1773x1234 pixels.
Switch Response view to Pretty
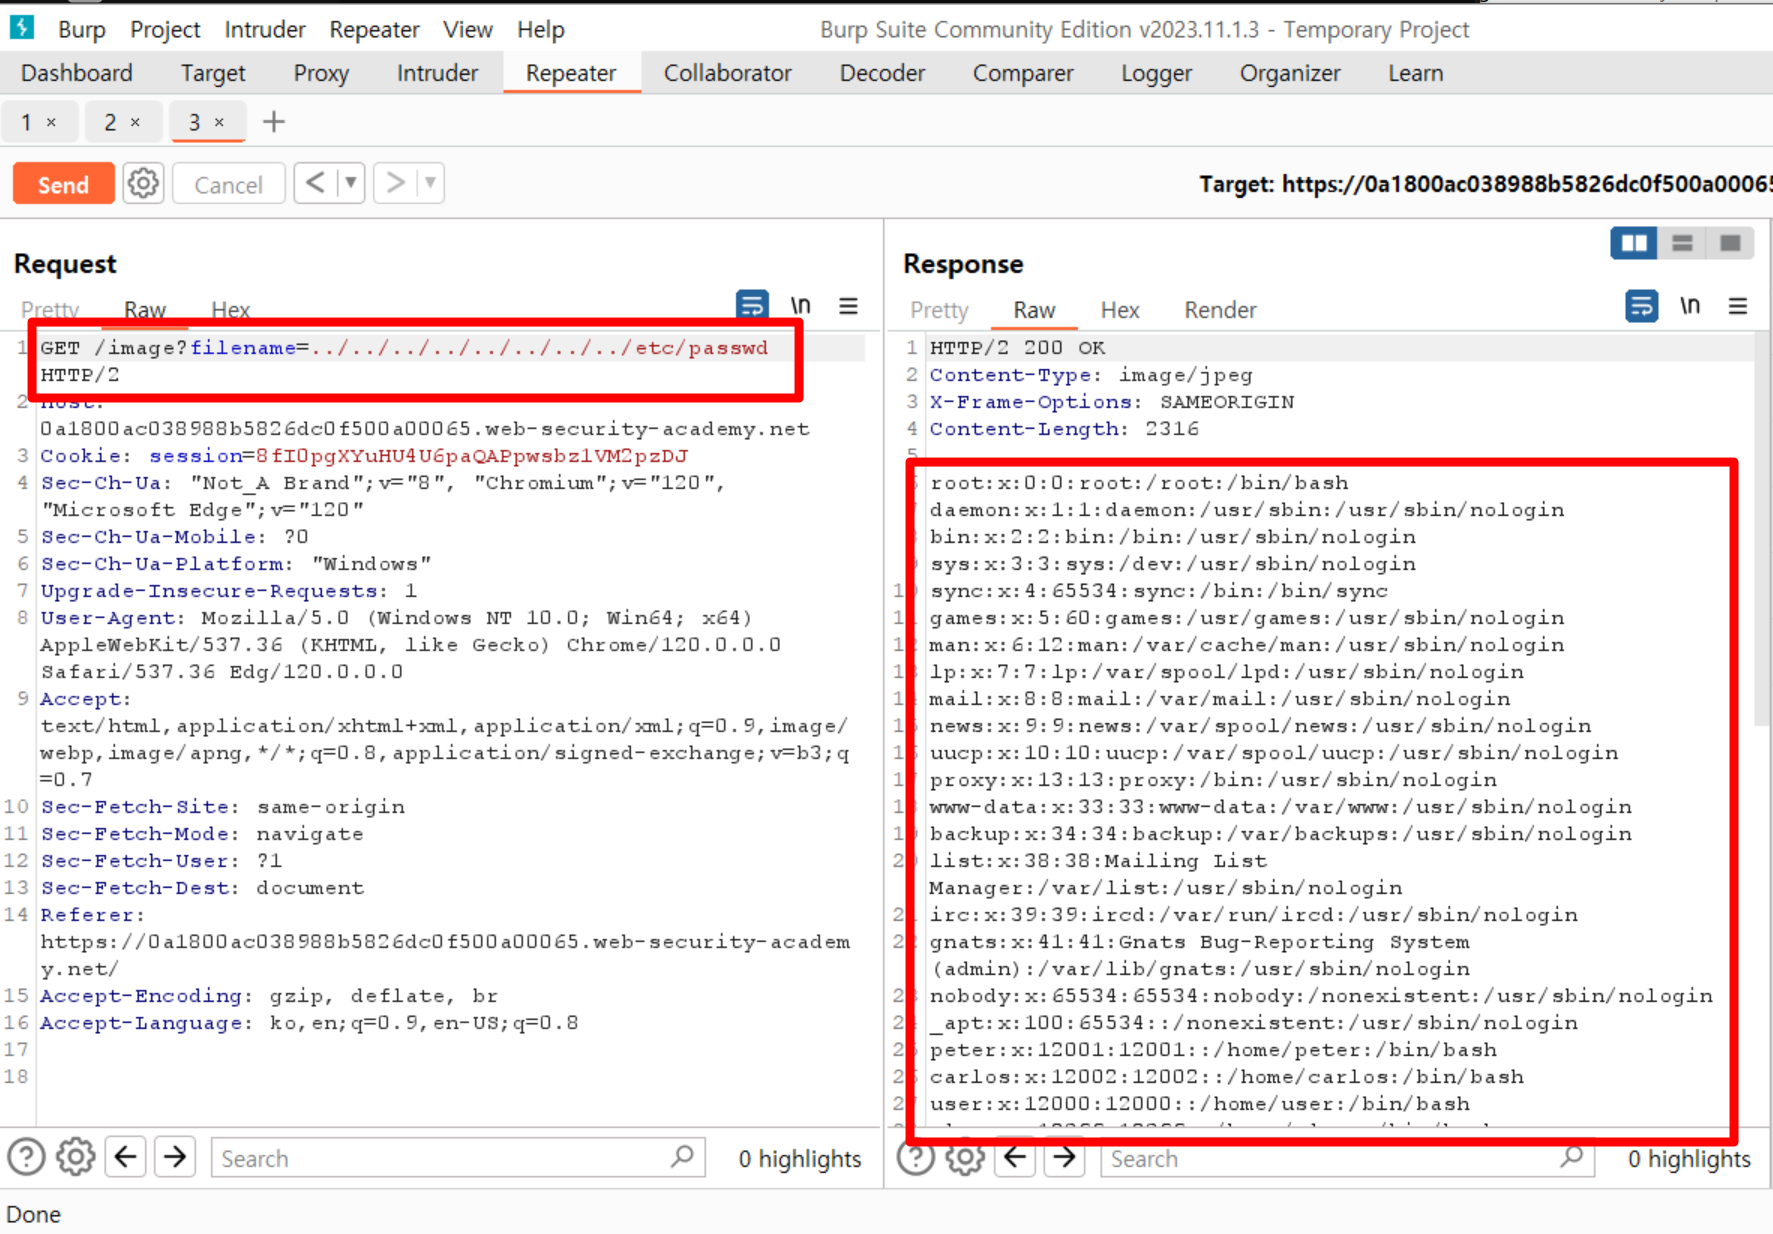[940, 310]
